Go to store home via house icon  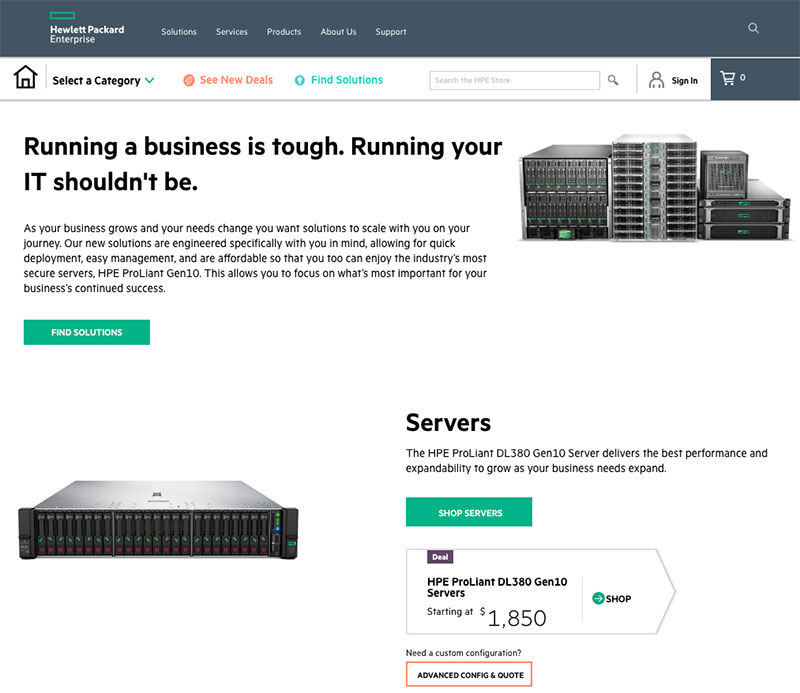click(26, 77)
